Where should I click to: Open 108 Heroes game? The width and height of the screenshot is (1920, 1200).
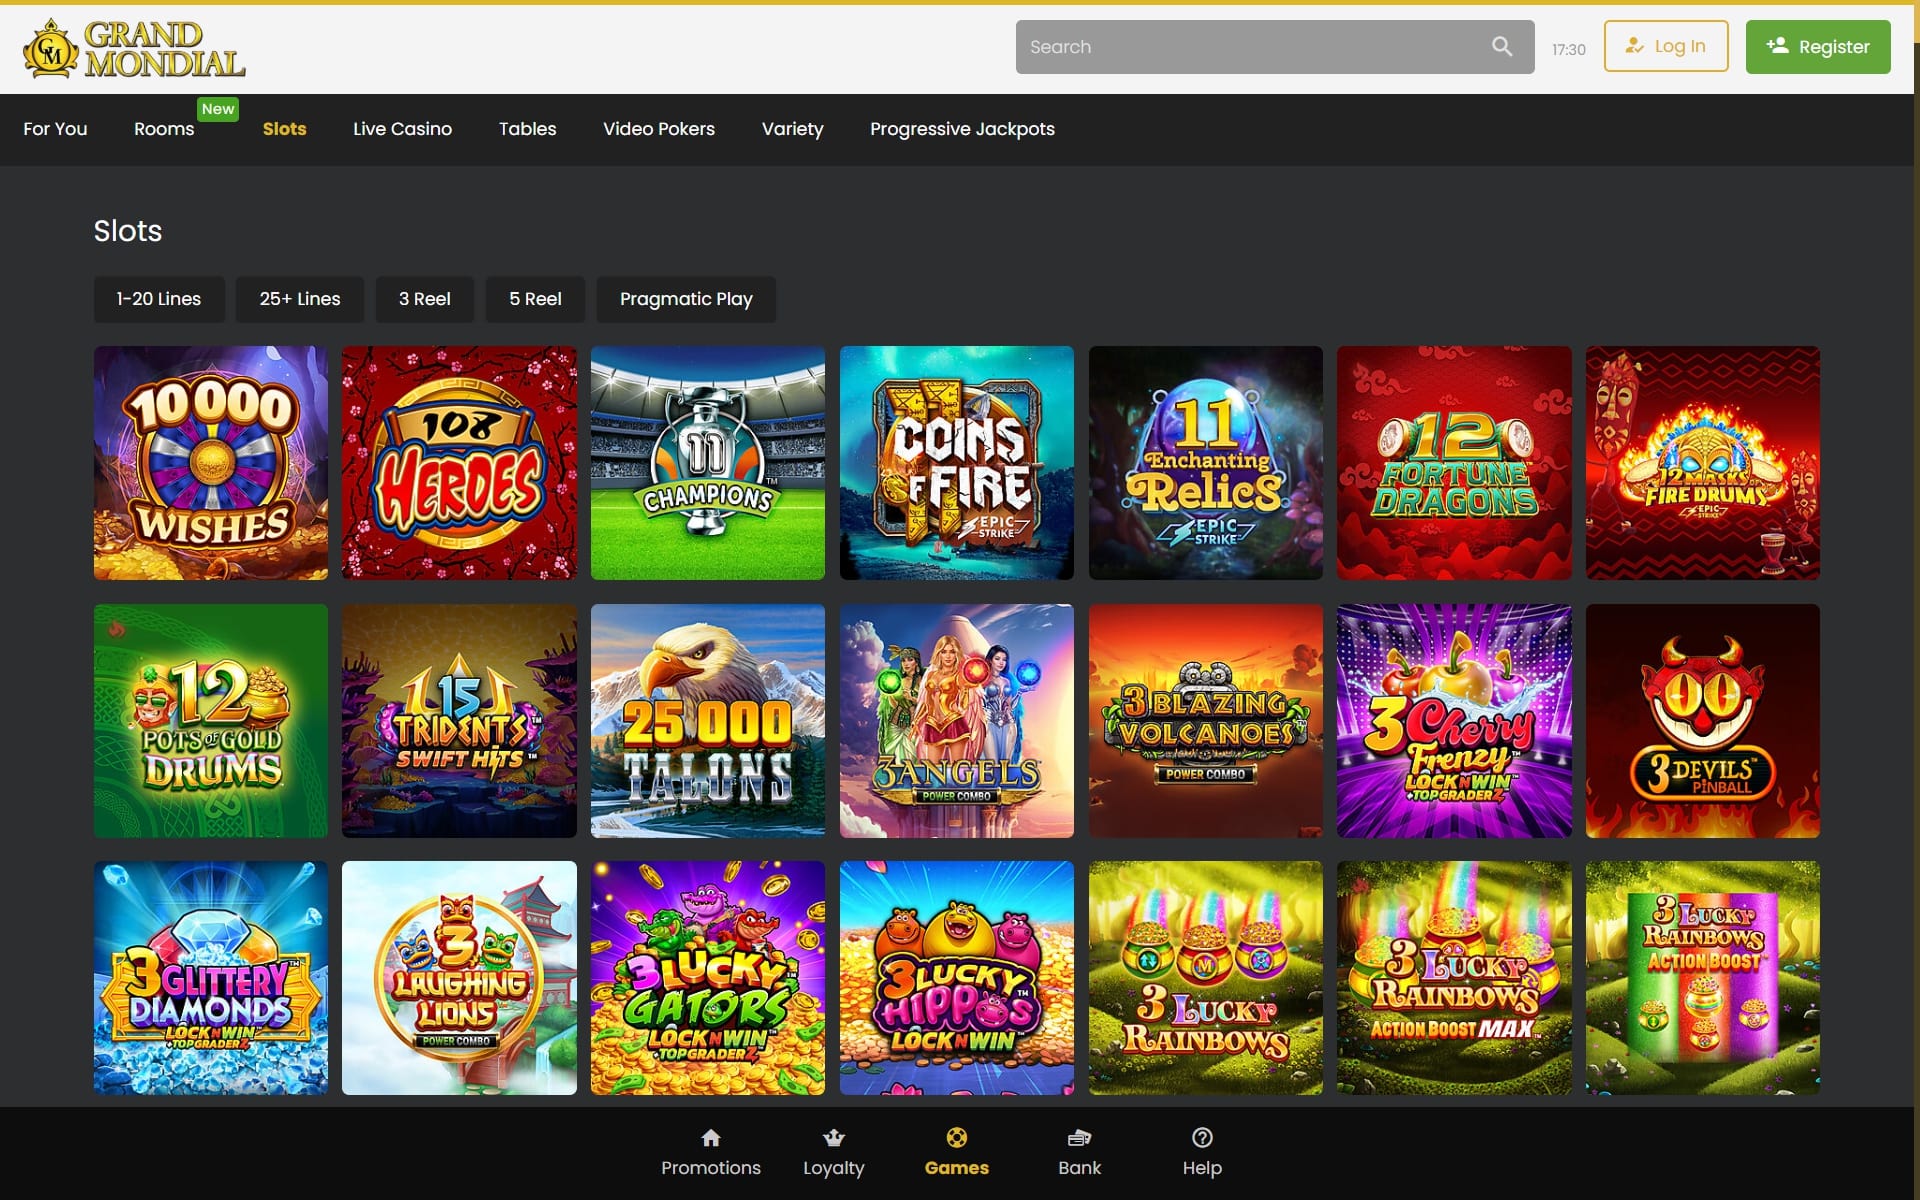[459, 463]
